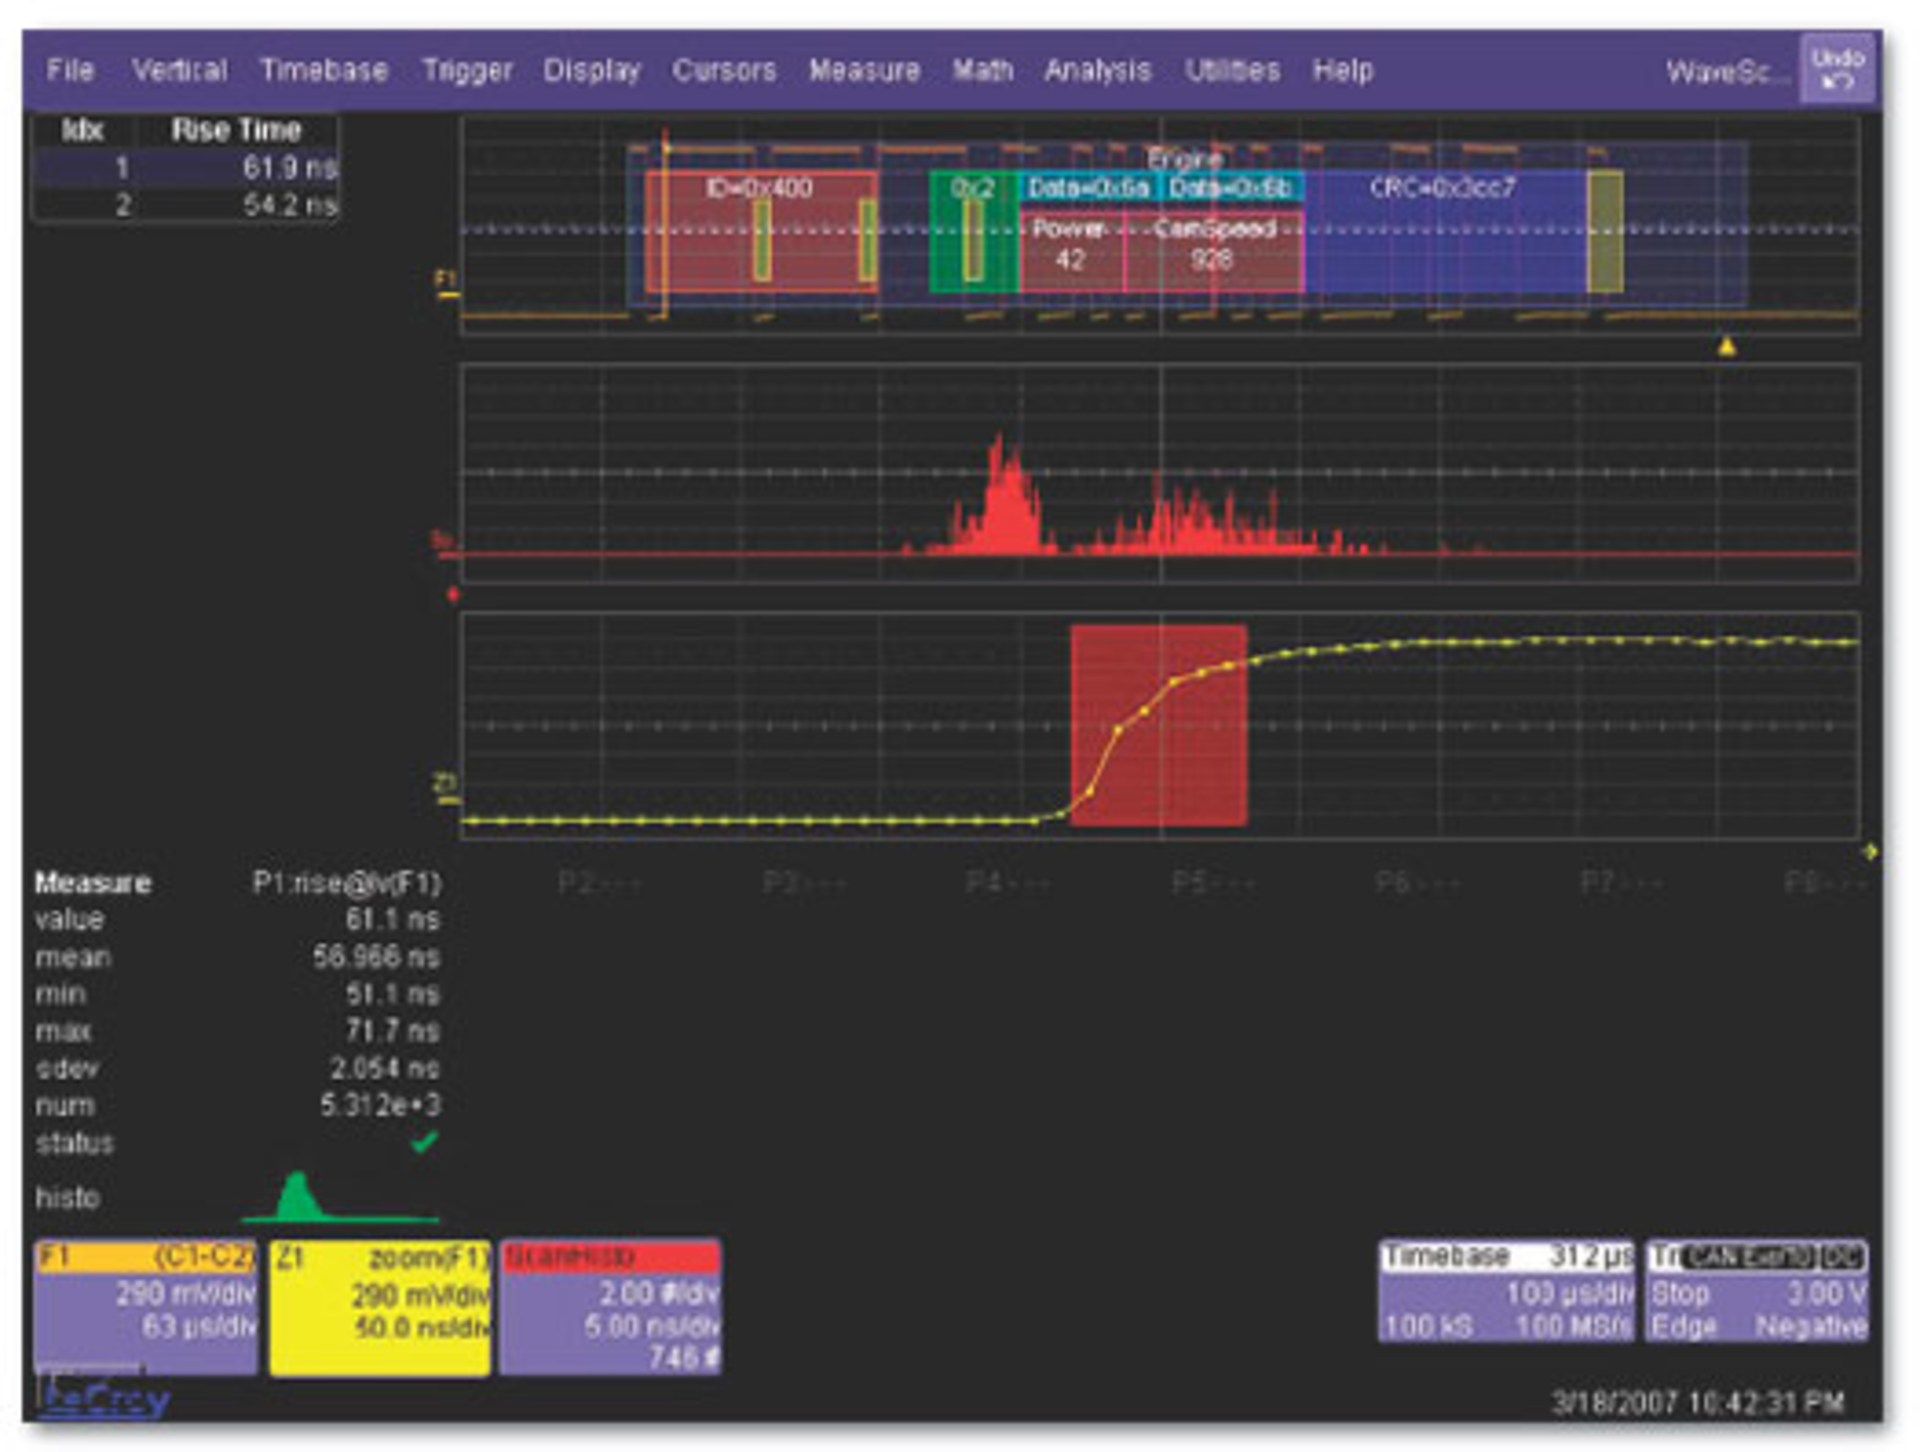1920x1452 pixels.
Task: Click the green status checkmark icon
Action: (425, 1141)
